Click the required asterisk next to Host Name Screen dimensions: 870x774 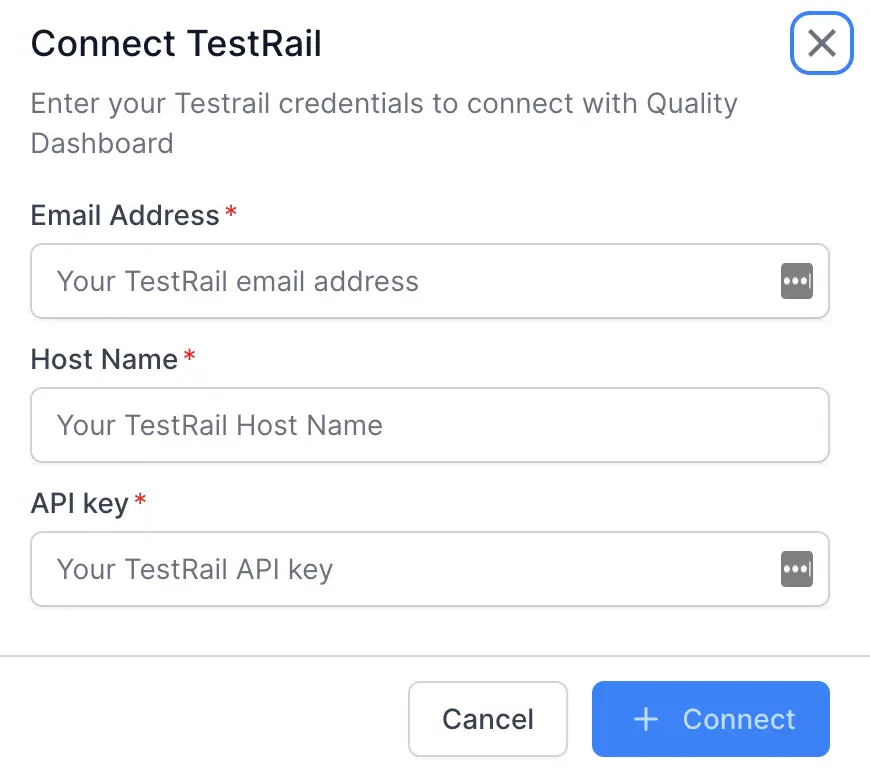[191, 355]
